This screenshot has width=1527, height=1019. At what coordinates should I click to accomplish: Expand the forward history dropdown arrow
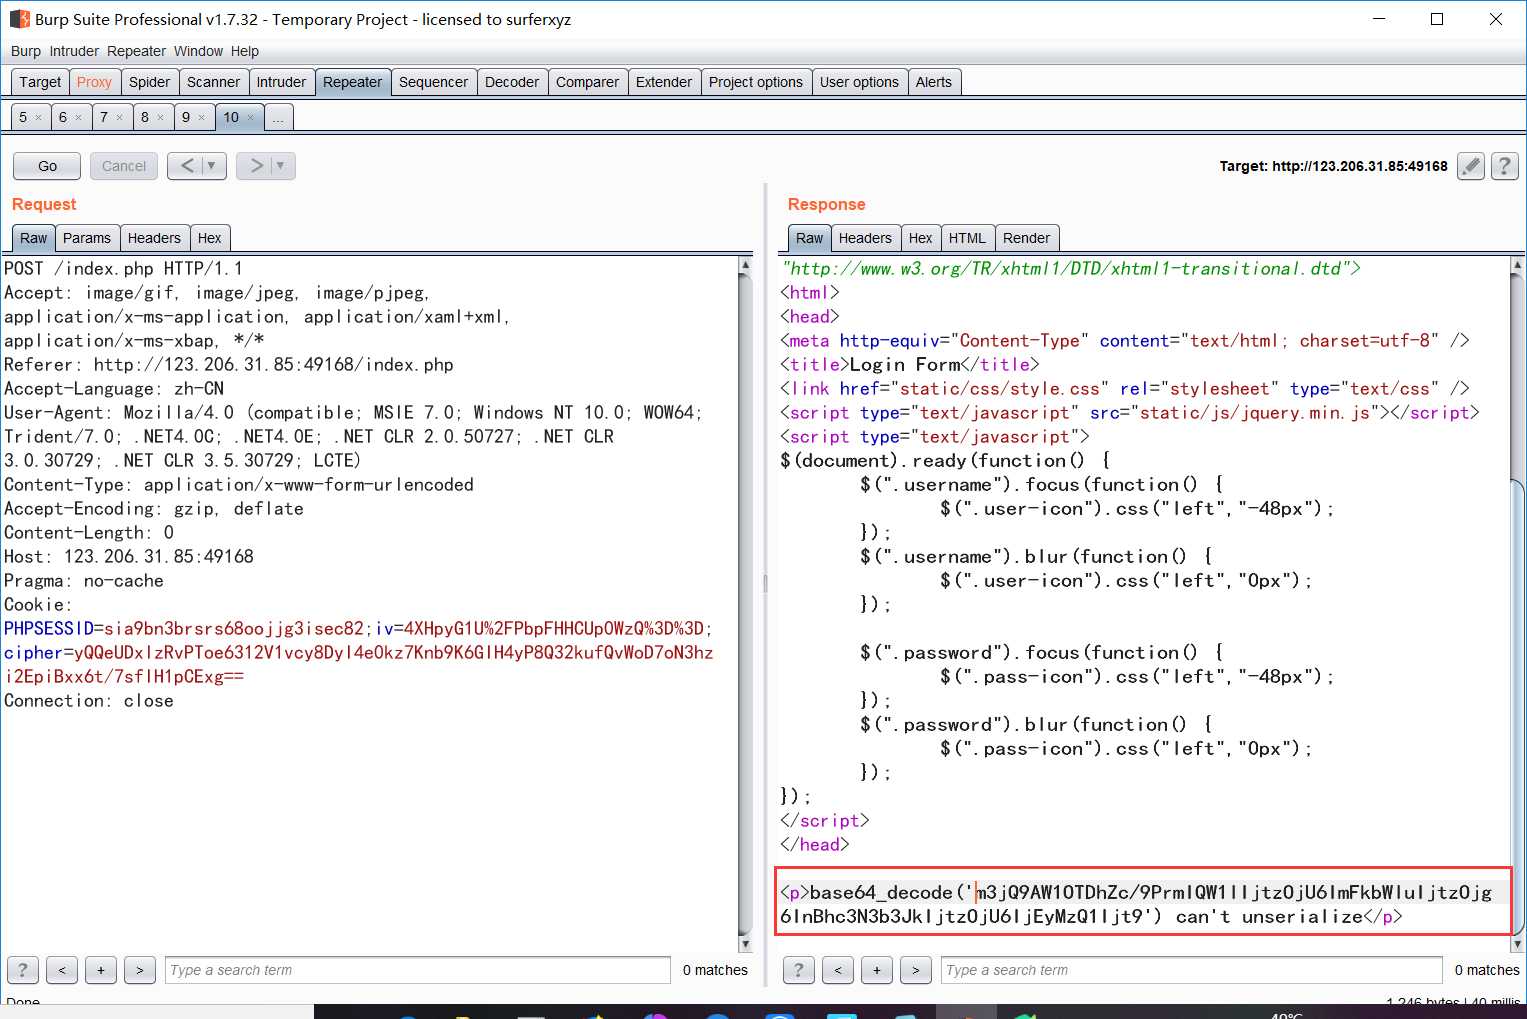[x=281, y=166]
